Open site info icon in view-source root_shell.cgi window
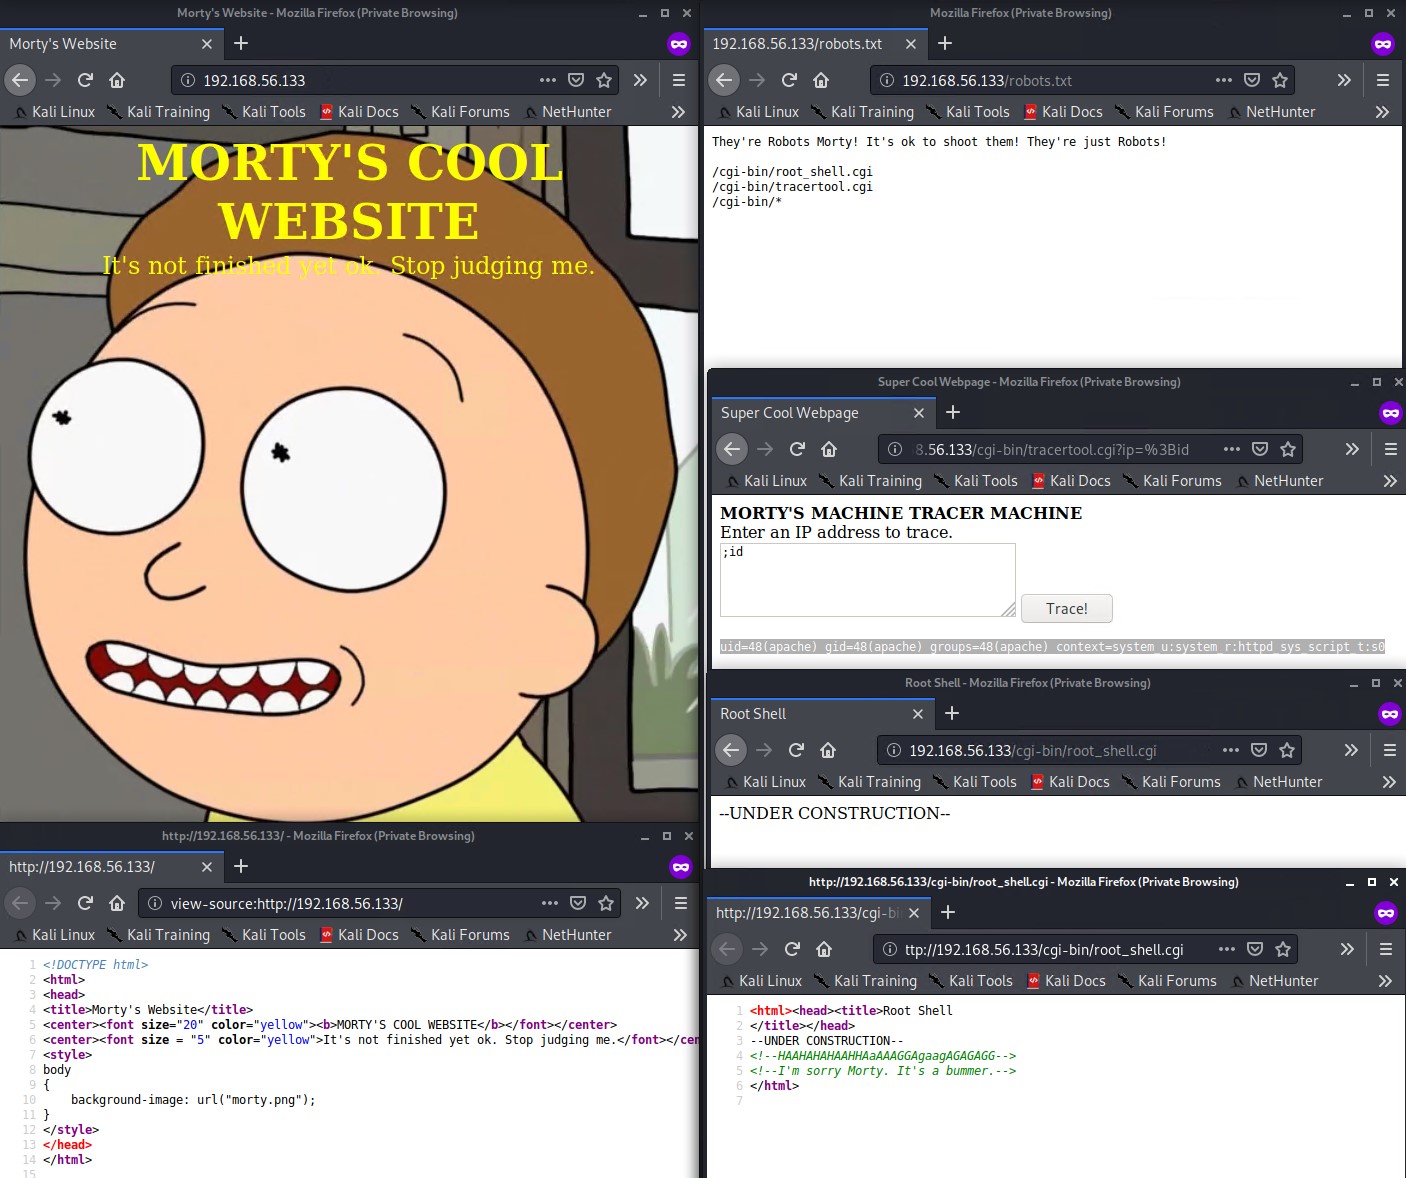 point(889,949)
